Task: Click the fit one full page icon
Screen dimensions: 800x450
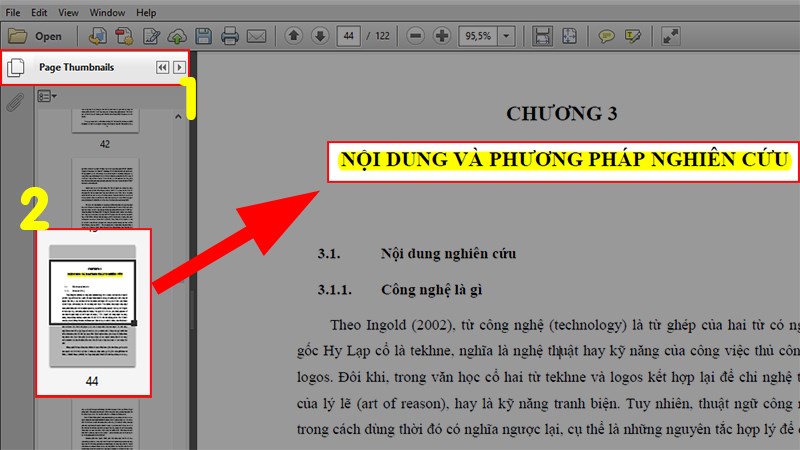Action: 569,36
